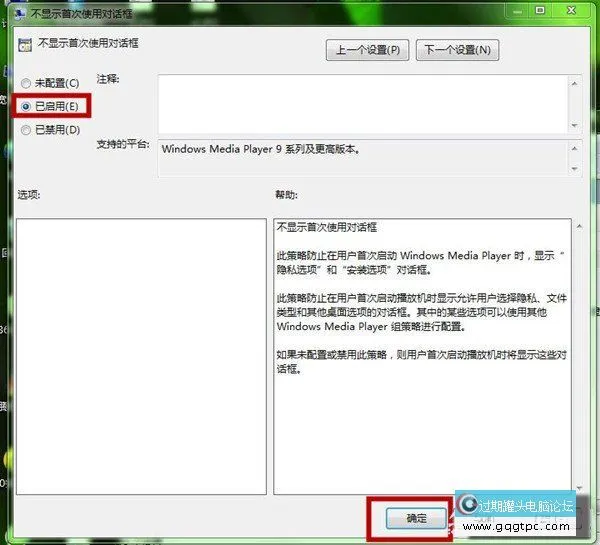The image size is (600, 545).
Task: Click the 支持的平台 box scroll up arrow
Action: click(x=574, y=147)
